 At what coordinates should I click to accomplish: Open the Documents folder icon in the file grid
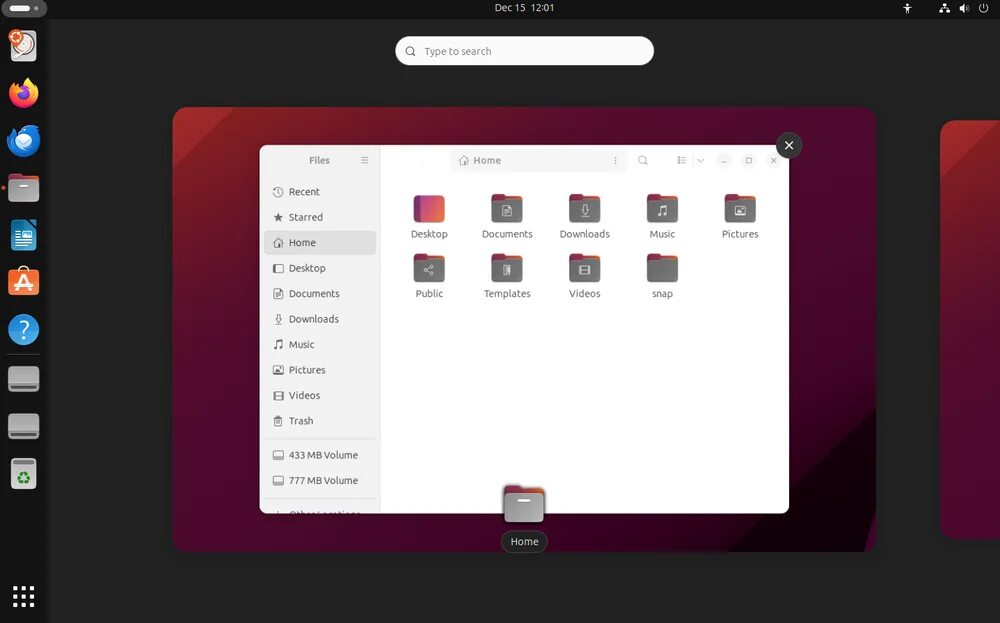(x=506, y=209)
